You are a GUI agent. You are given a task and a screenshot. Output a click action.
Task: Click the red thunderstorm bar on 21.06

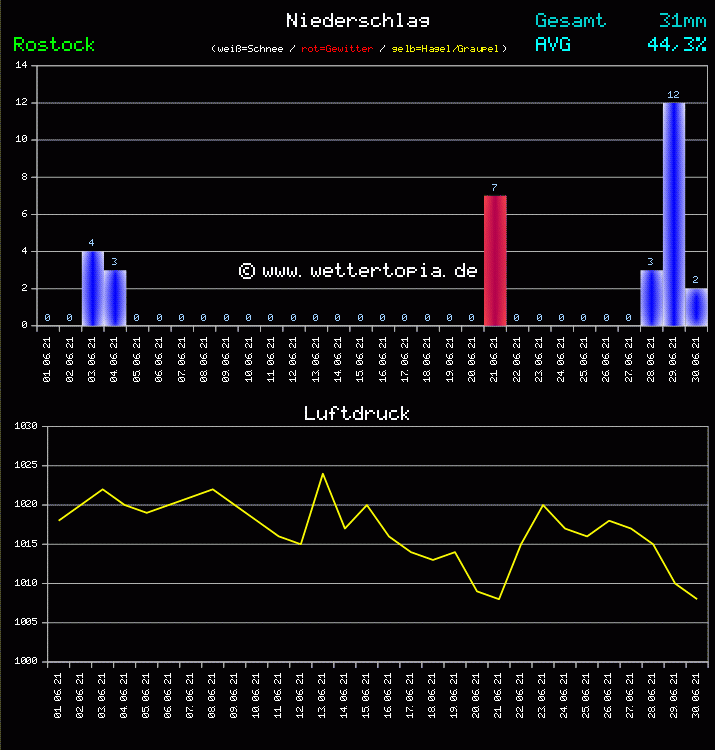(x=495, y=260)
